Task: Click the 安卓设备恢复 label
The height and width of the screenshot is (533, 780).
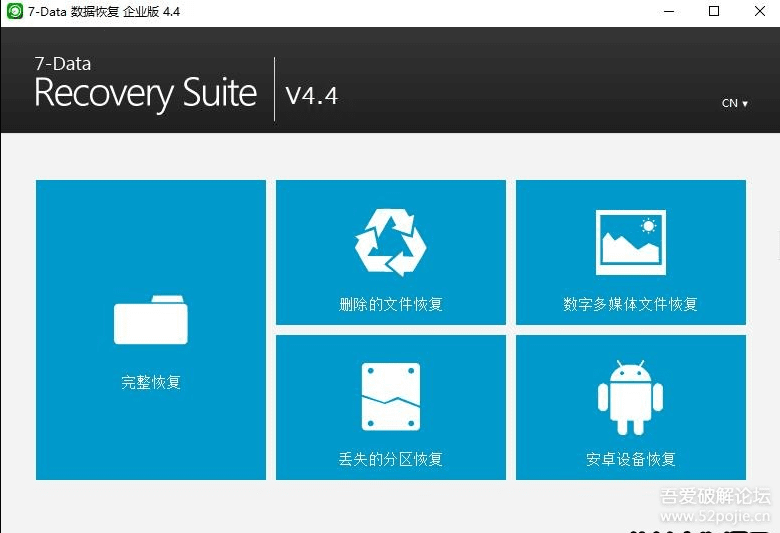Action: click(x=630, y=459)
